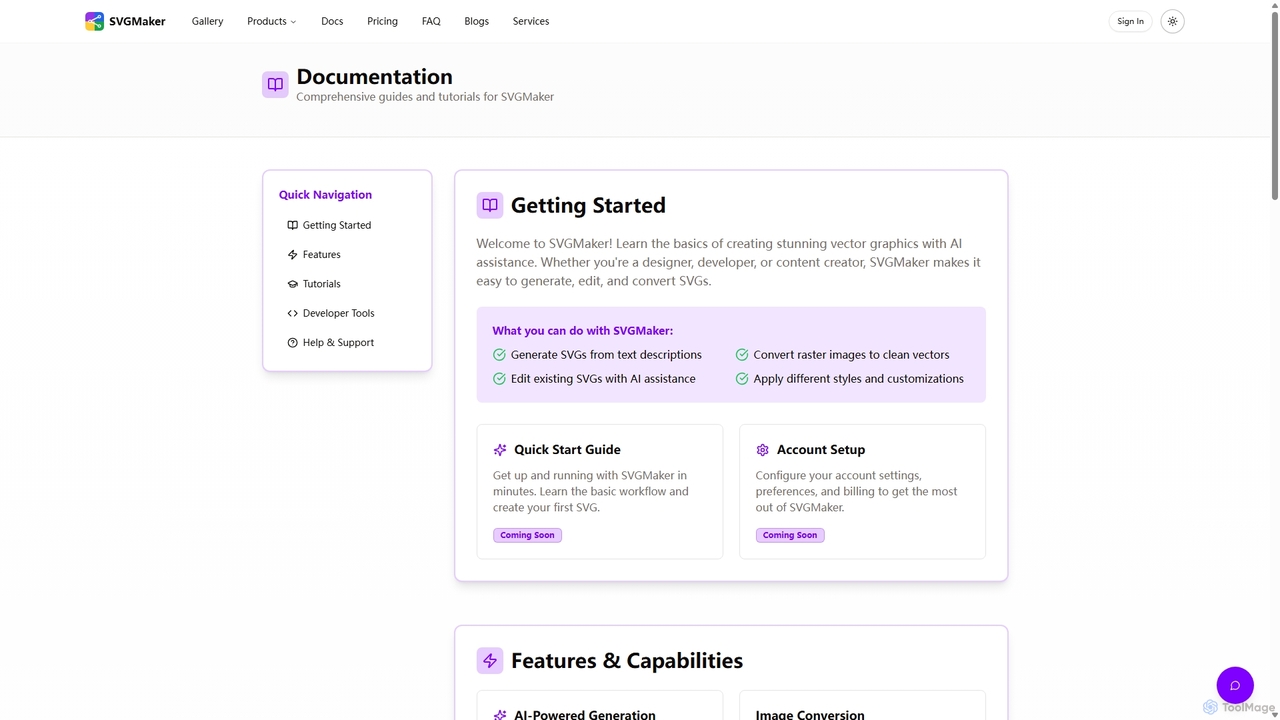Click the book icon beside Getting Started heading
The height and width of the screenshot is (720, 1280).
[x=490, y=205]
